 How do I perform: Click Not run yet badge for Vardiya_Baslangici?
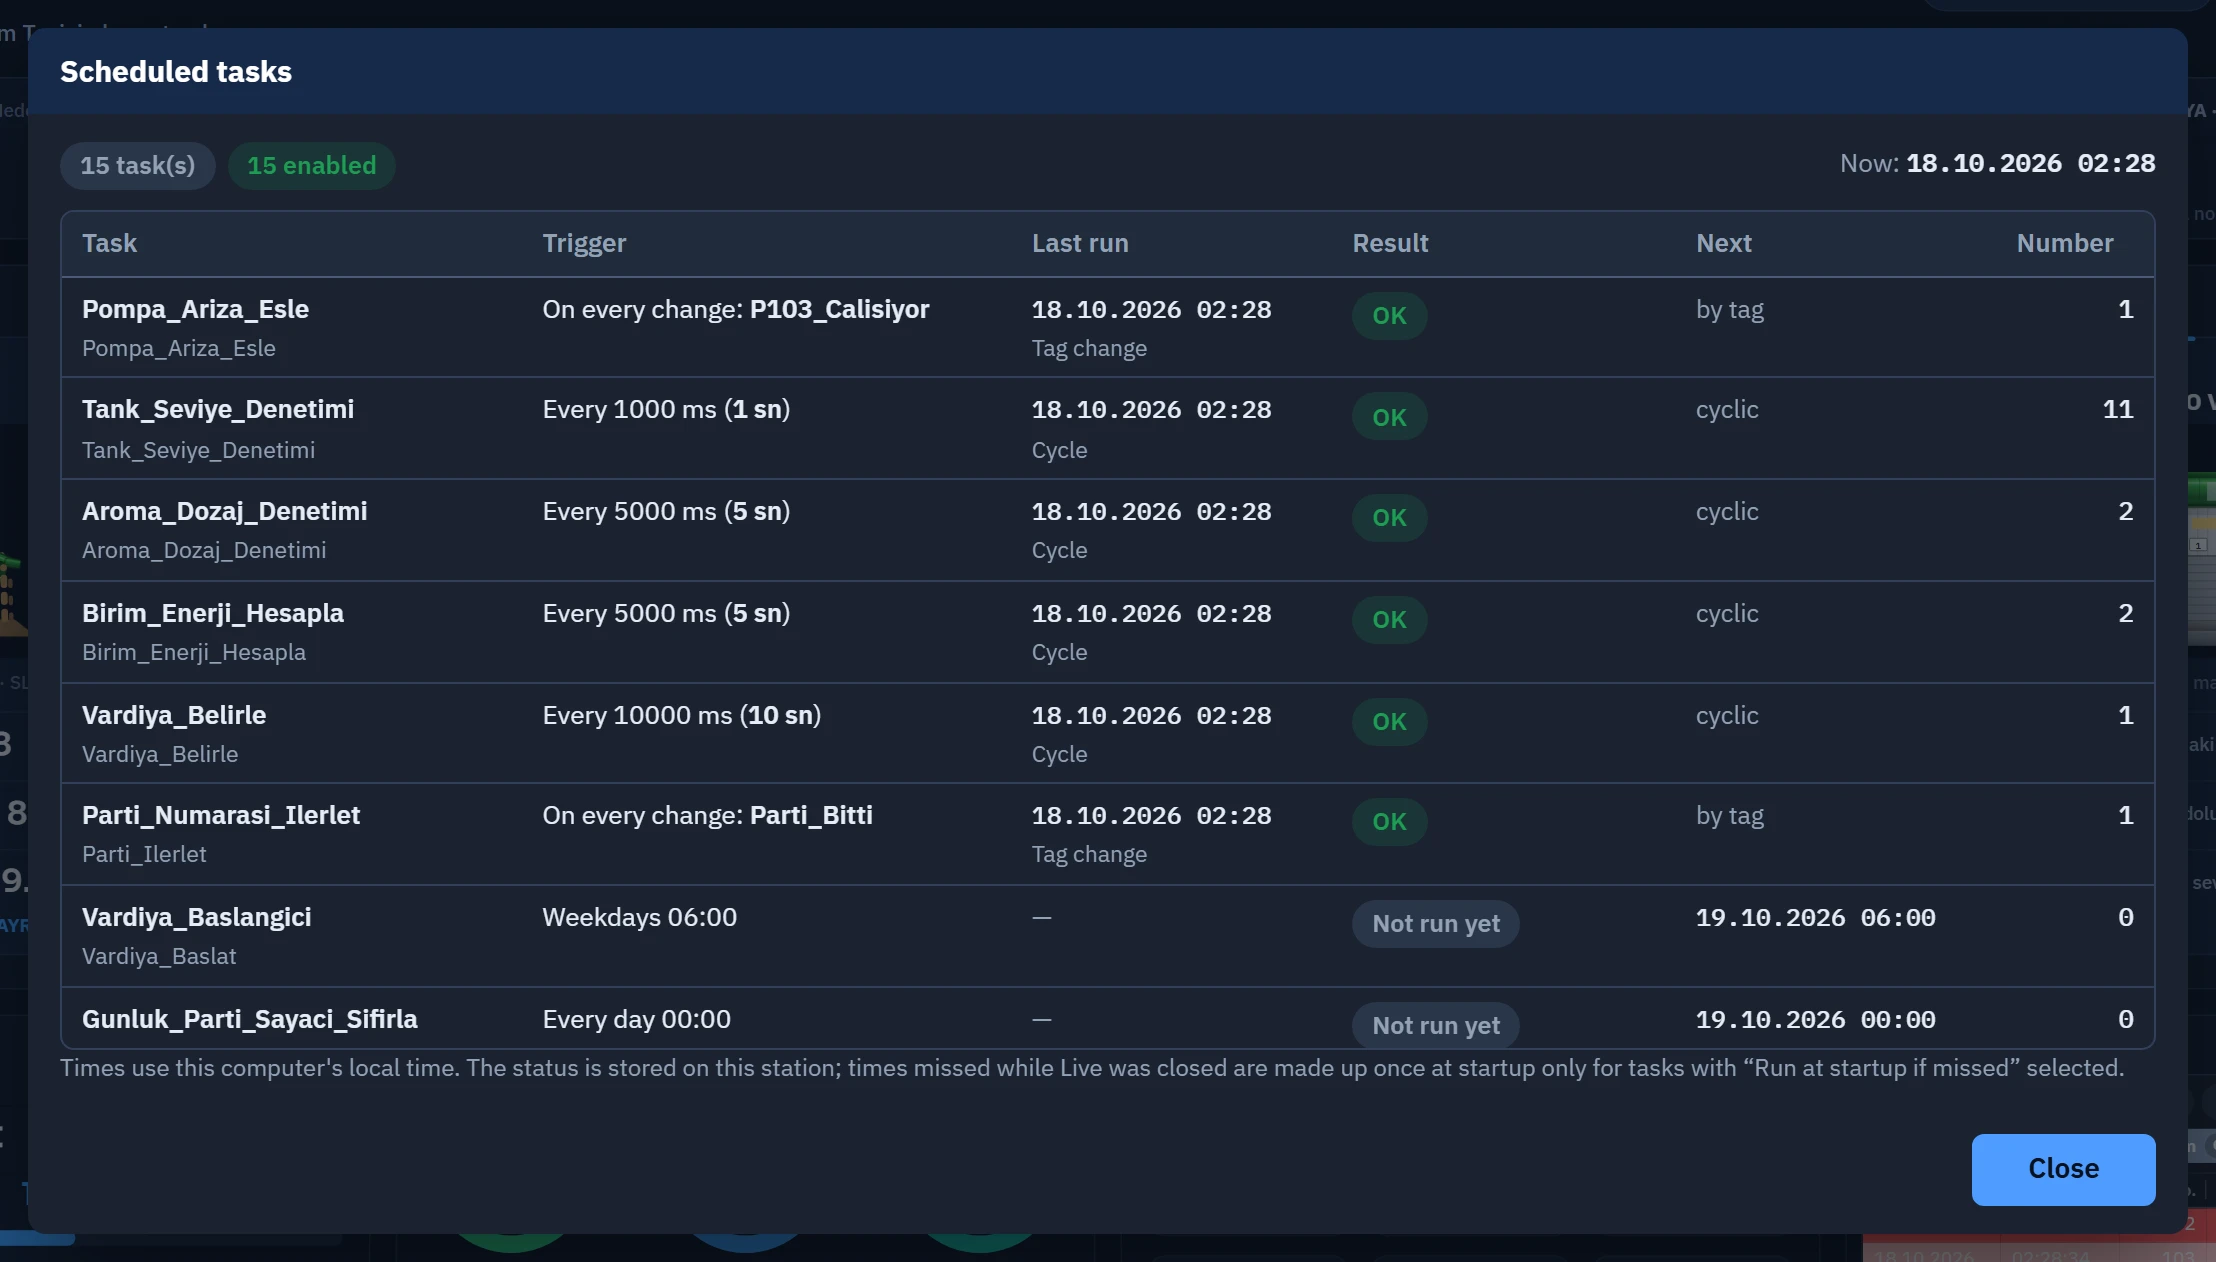[1436, 923]
